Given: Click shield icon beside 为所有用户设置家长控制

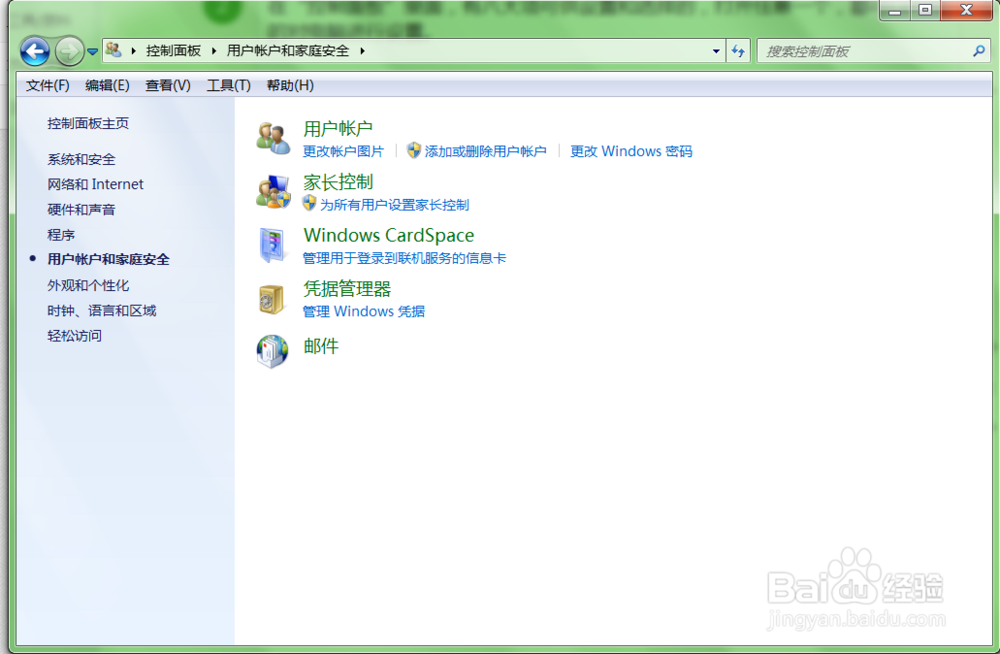Looking at the screenshot, I should click(309, 204).
